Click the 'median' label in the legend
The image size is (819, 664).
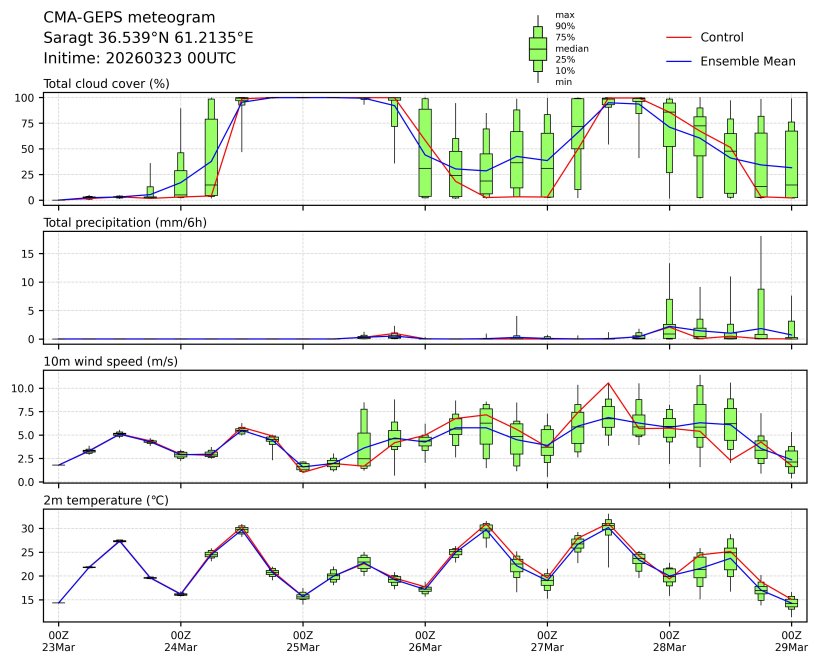coord(571,48)
